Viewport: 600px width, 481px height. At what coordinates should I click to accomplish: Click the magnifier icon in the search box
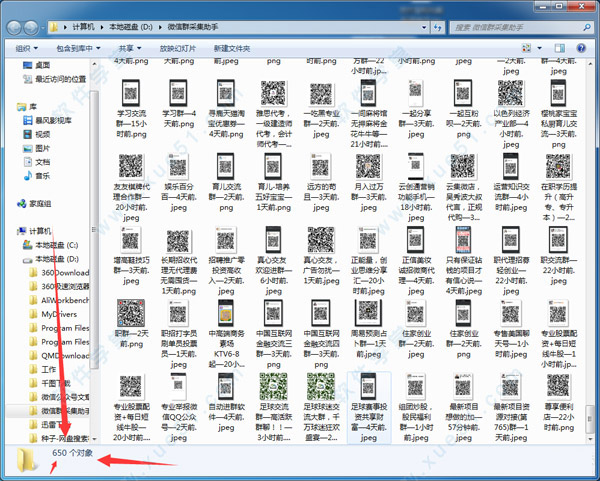click(586, 27)
